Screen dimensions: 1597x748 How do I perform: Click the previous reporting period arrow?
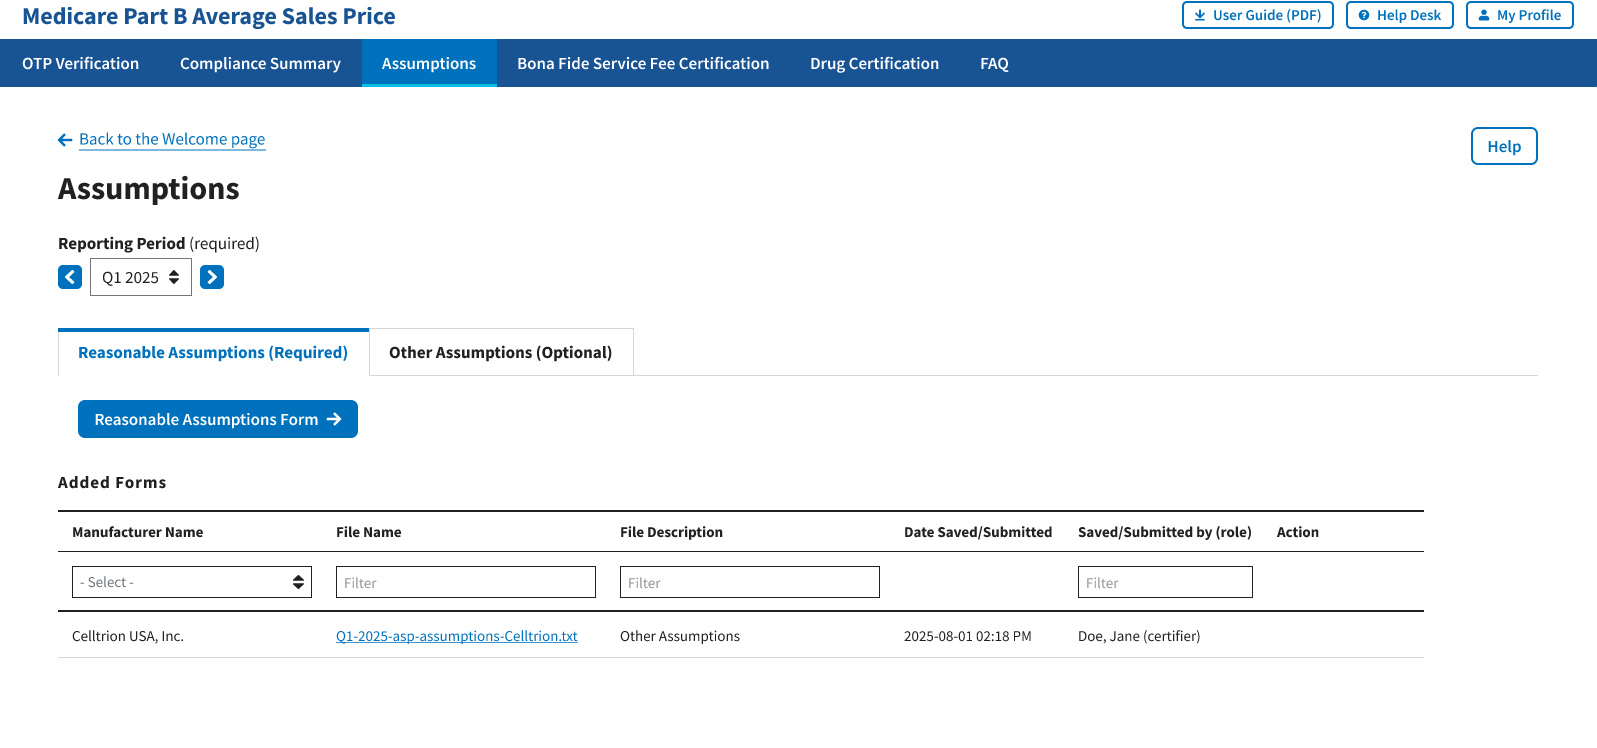point(70,277)
